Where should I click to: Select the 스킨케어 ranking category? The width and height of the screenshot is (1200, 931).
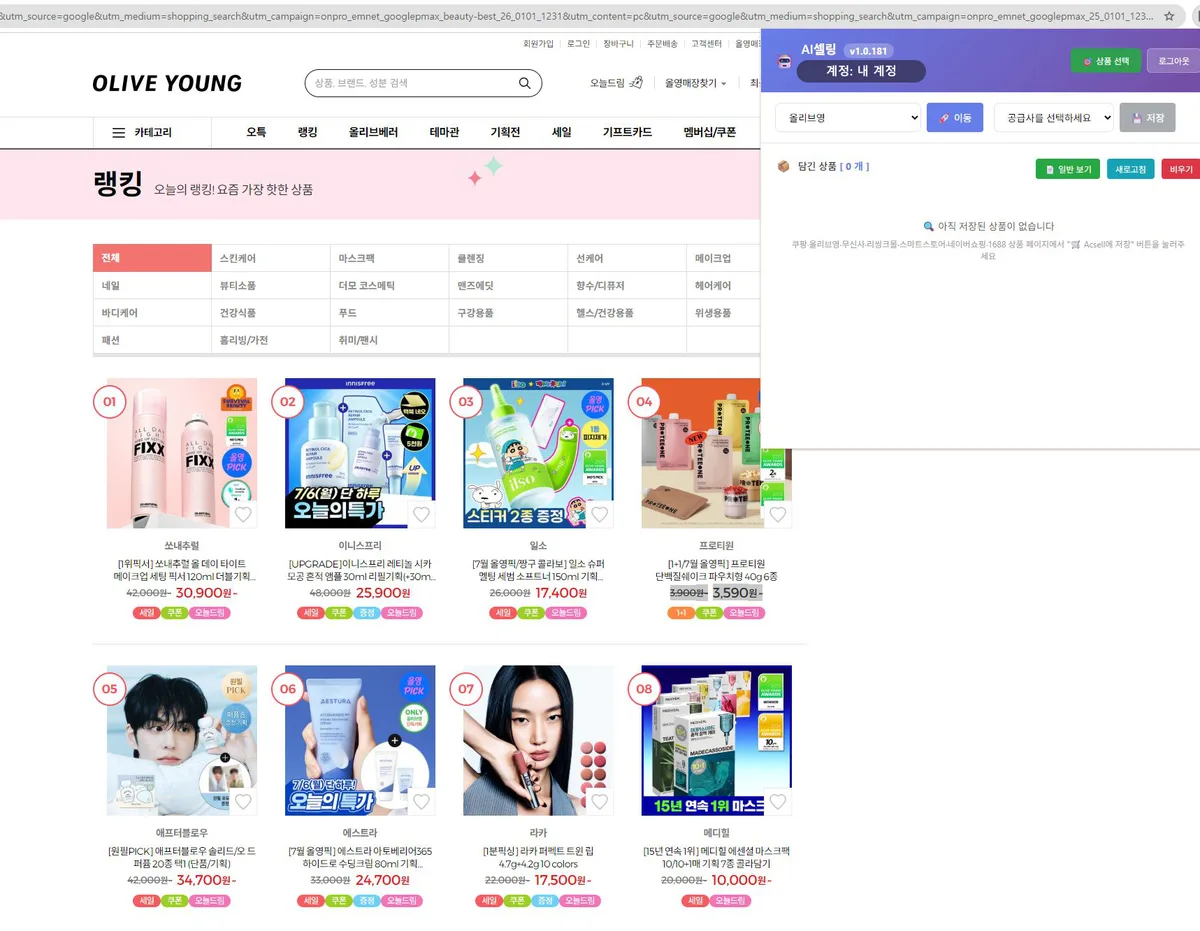pyautogui.click(x=271, y=258)
